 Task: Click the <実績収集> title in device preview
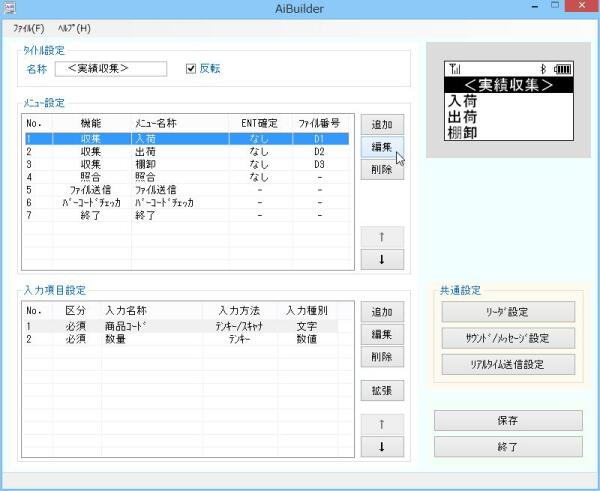tap(509, 85)
